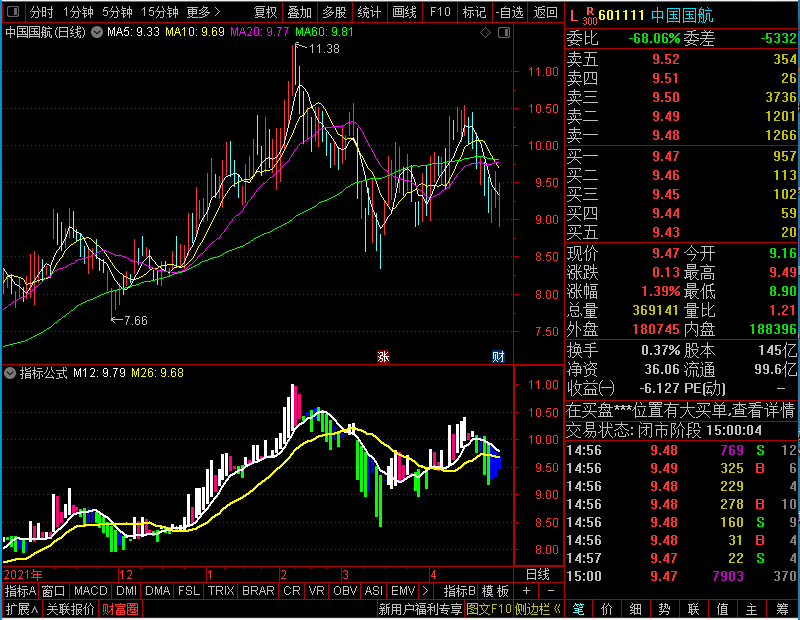
Task: Click the stock name 中国国航 header
Action: tap(682, 16)
